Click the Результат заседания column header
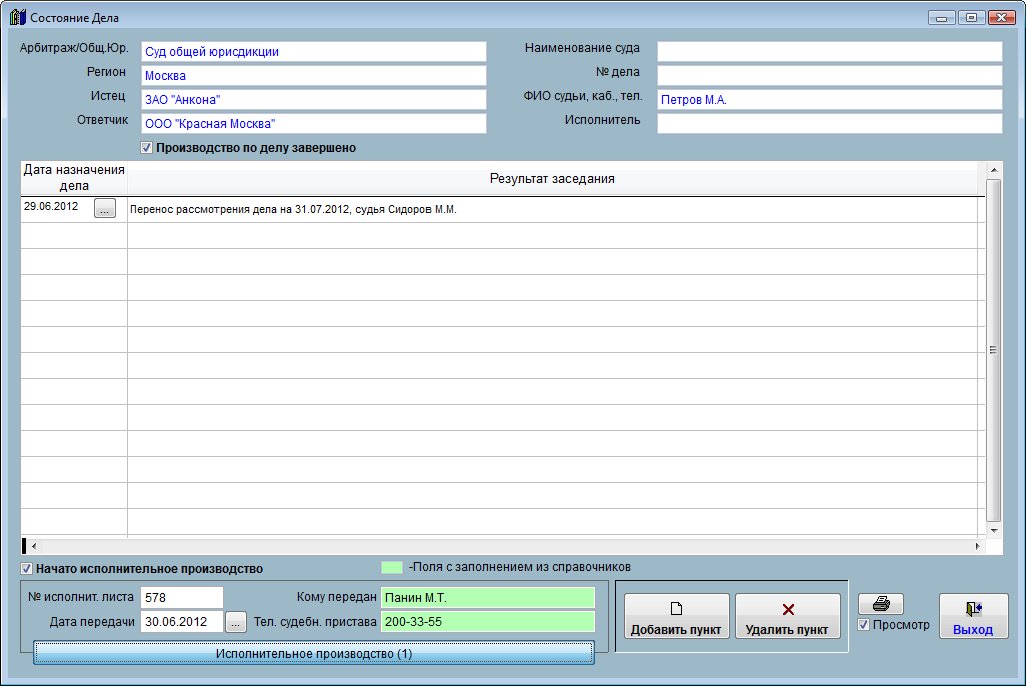The width and height of the screenshot is (1027, 688). [551, 179]
